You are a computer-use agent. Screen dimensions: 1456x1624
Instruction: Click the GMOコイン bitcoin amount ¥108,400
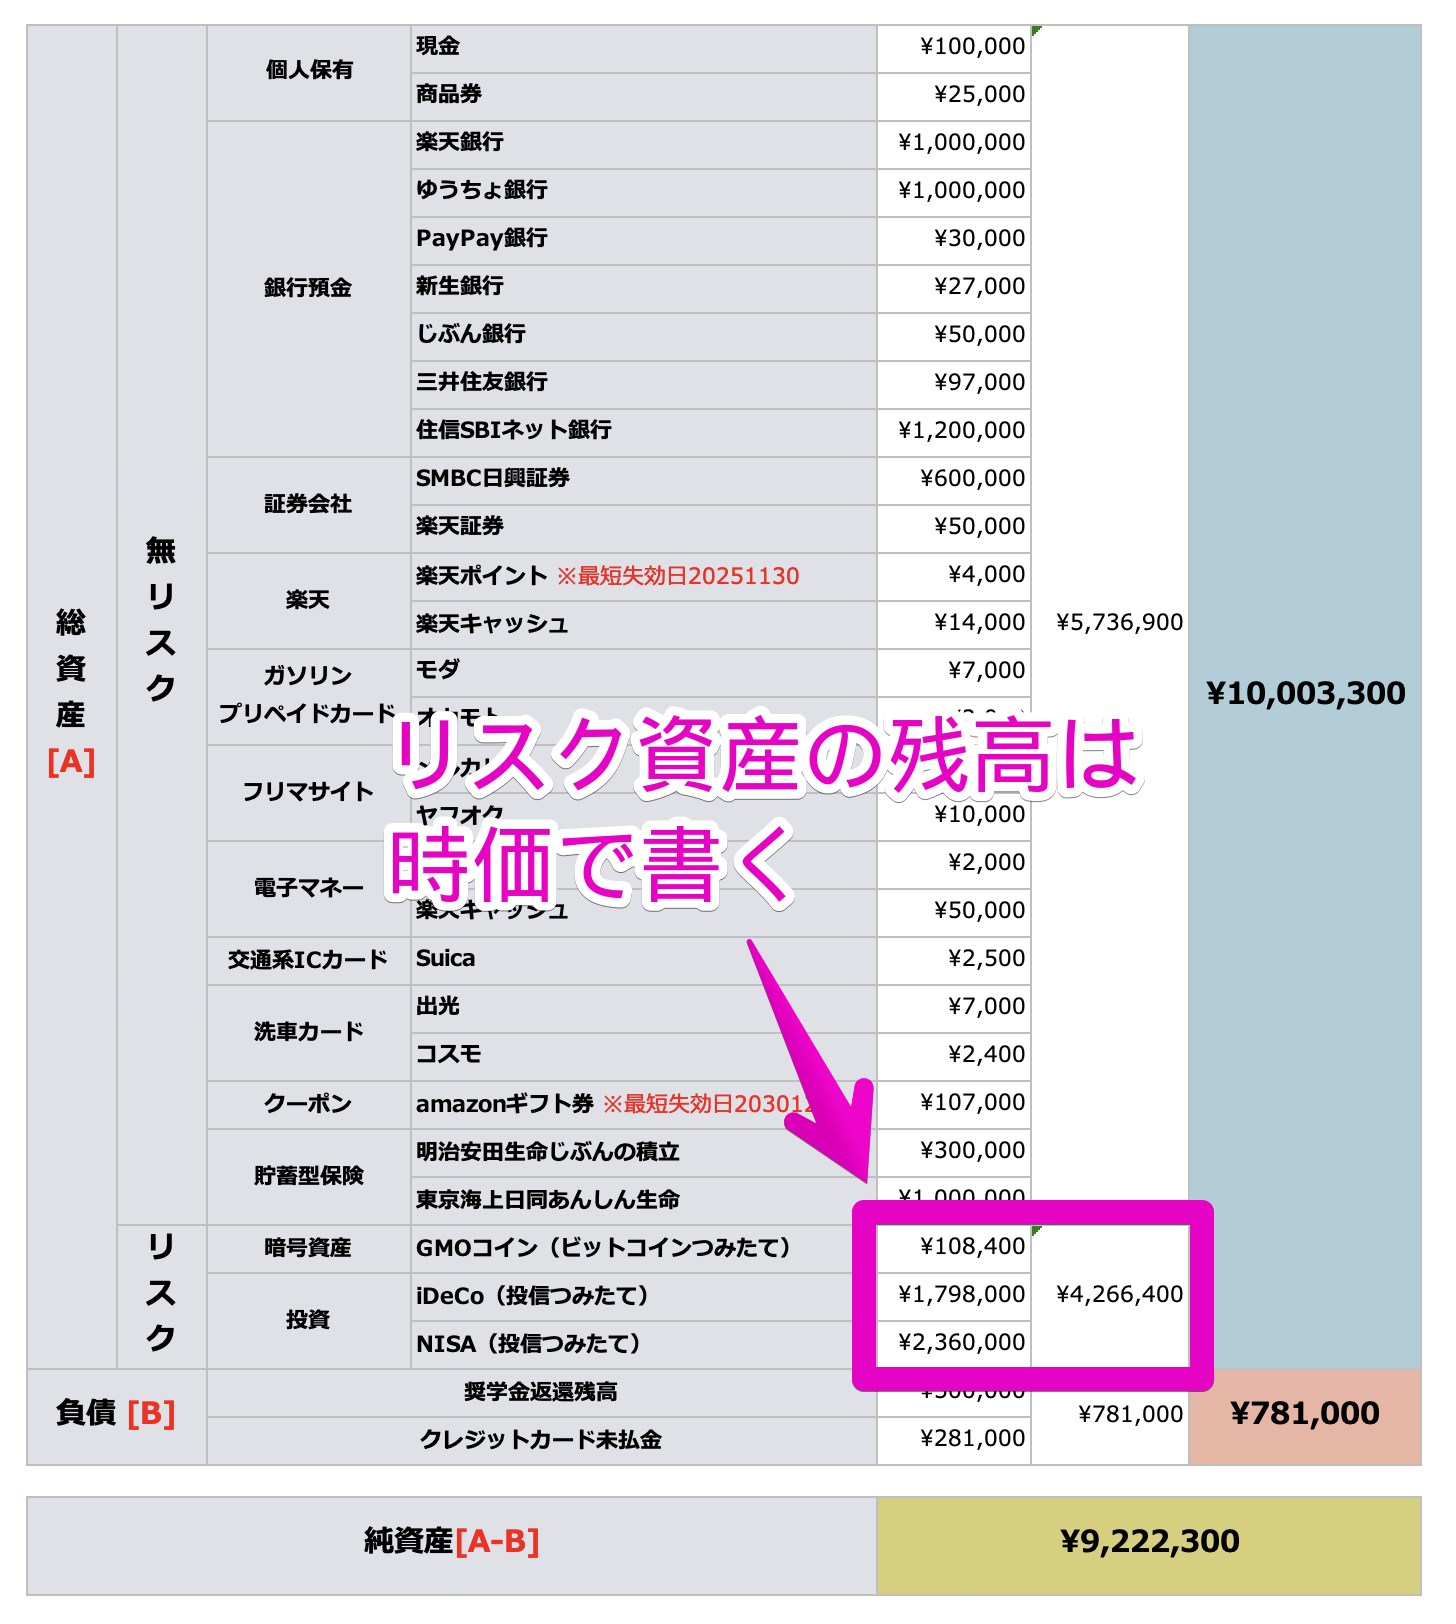point(953,1247)
